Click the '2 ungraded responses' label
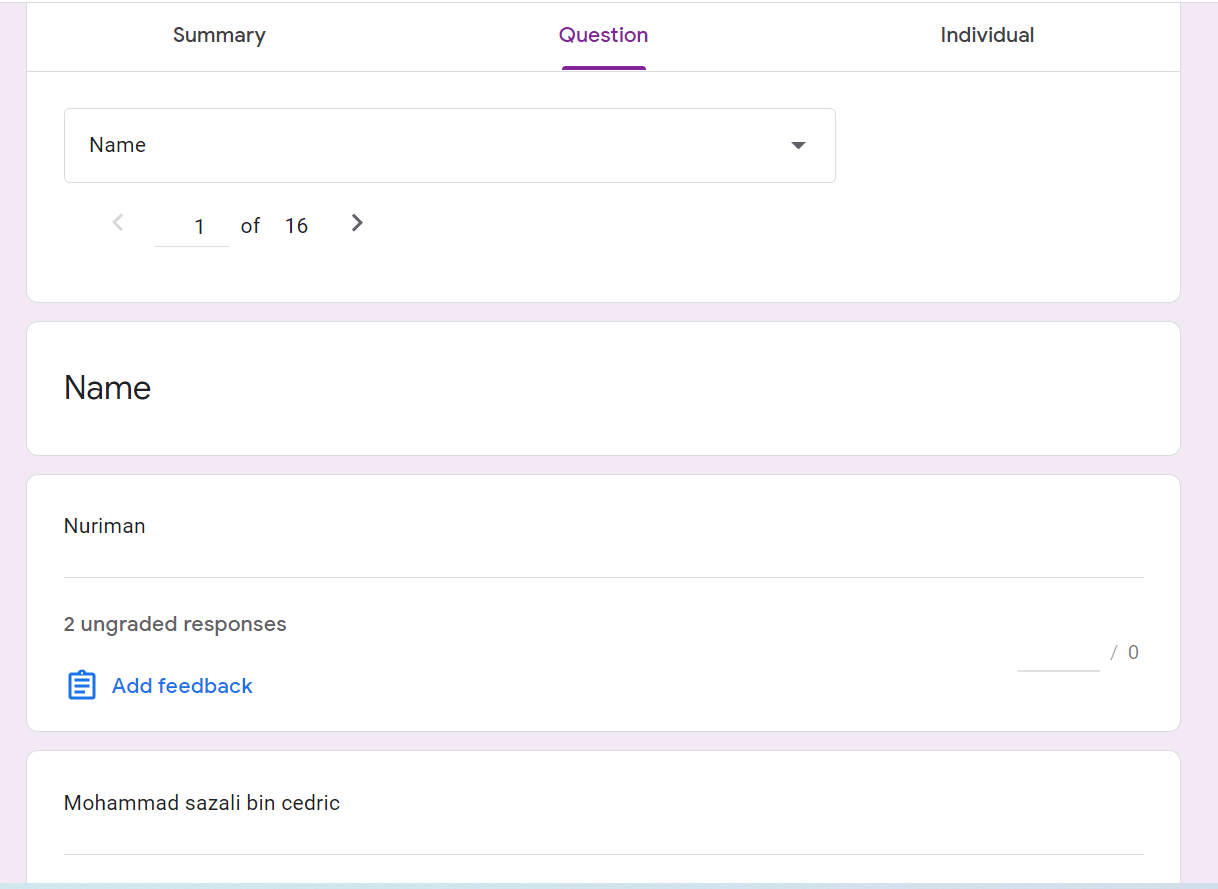Viewport: 1218px width, 889px height. [175, 624]
